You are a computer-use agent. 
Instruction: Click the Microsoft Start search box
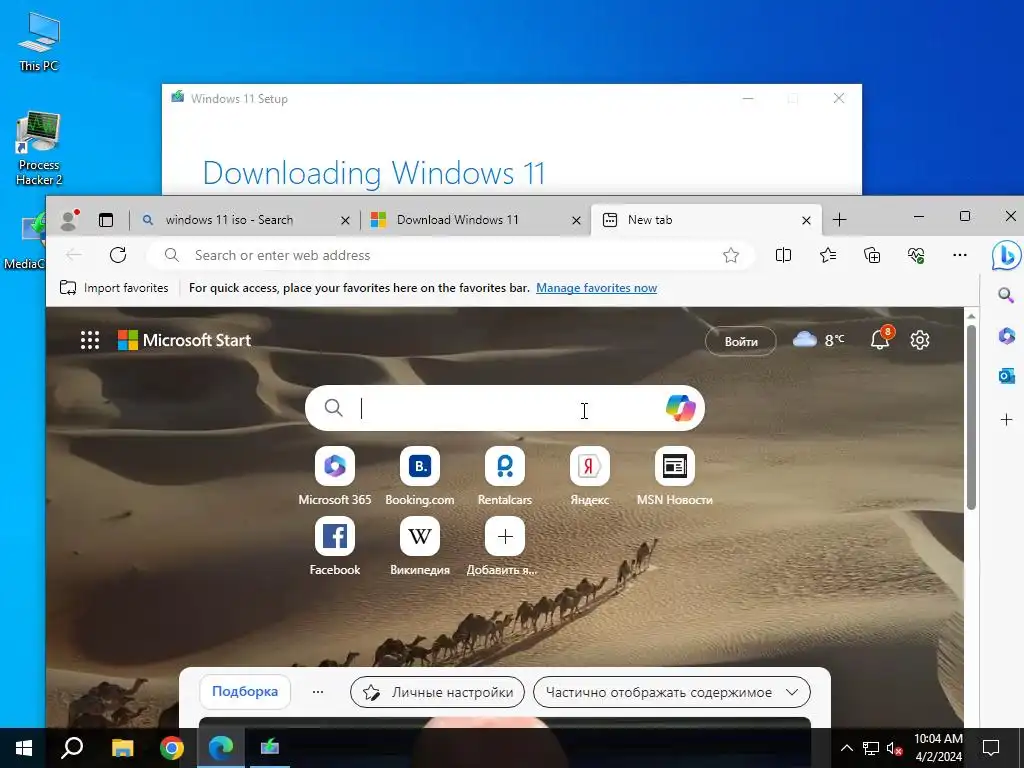504,408
